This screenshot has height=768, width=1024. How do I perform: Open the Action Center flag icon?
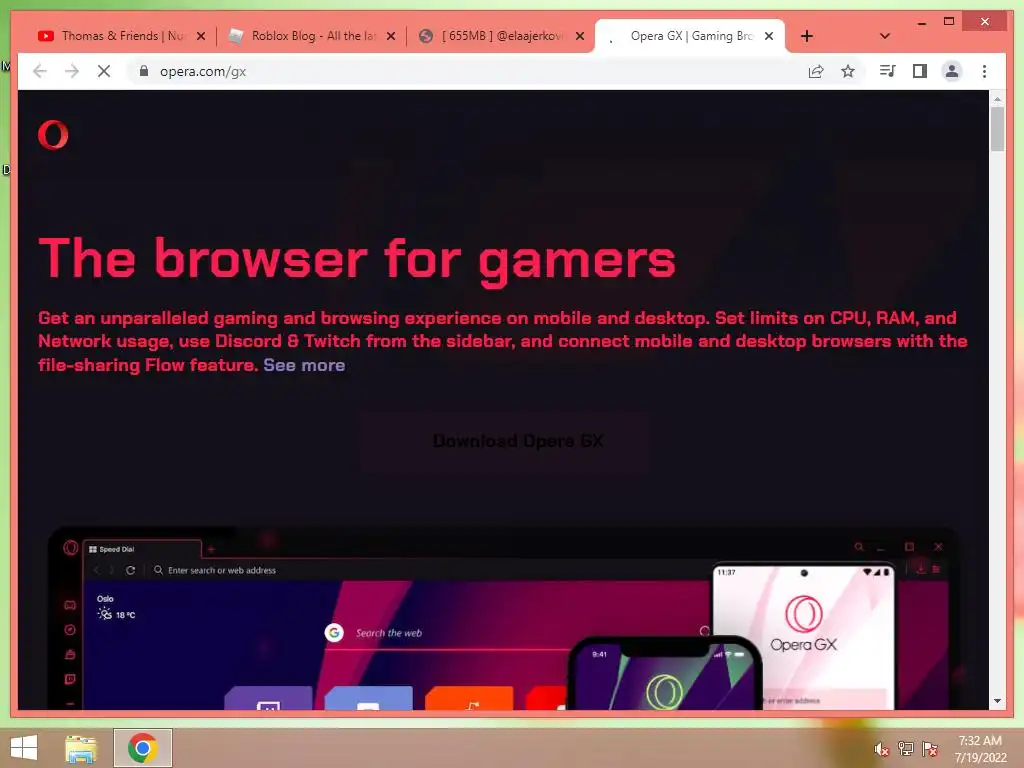(930, 749)
